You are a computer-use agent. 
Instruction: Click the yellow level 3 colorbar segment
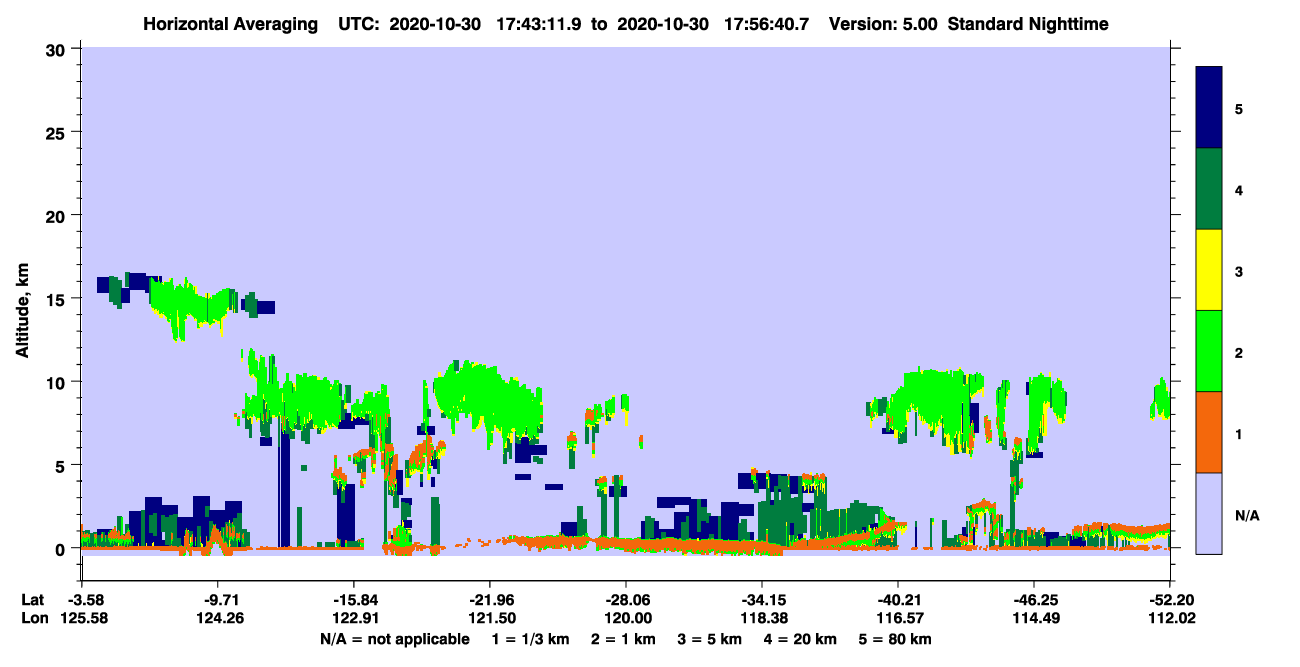(x=1209, y=270)
